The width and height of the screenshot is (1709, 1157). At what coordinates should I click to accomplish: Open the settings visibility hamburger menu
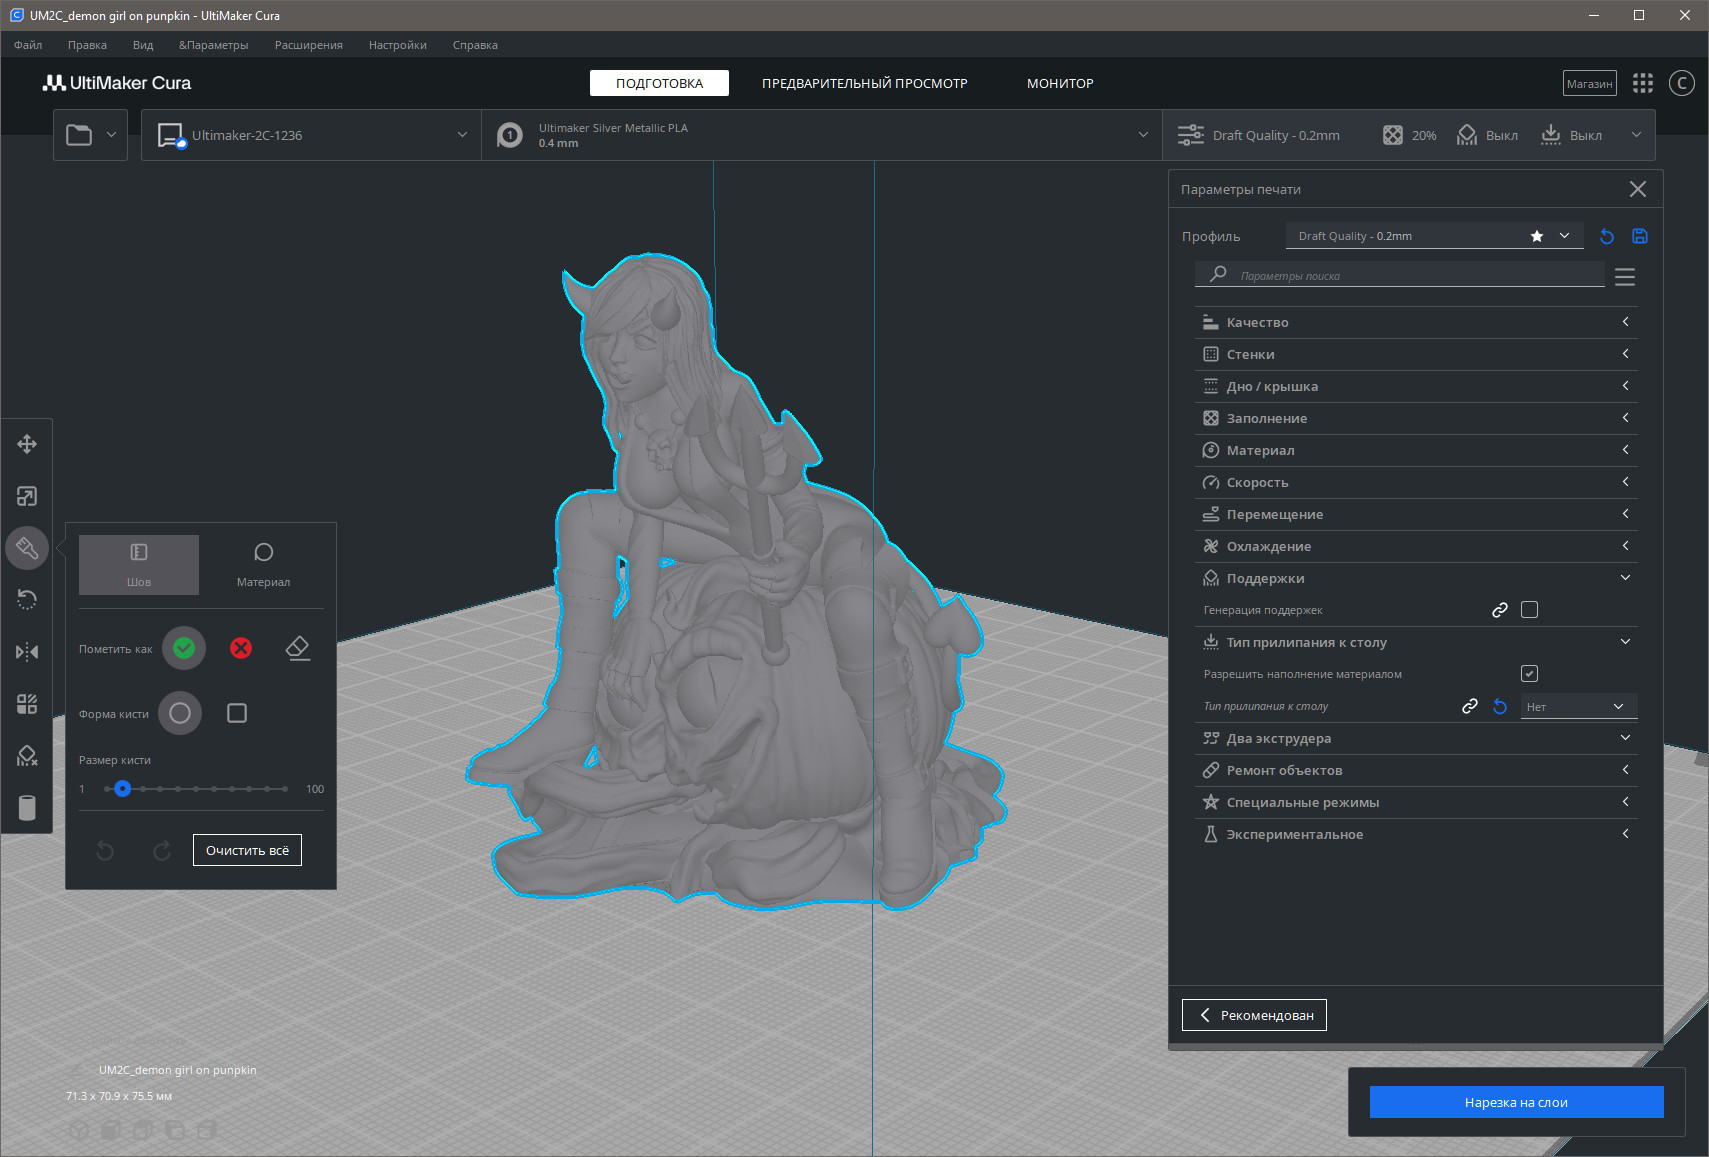[1625, 277]
